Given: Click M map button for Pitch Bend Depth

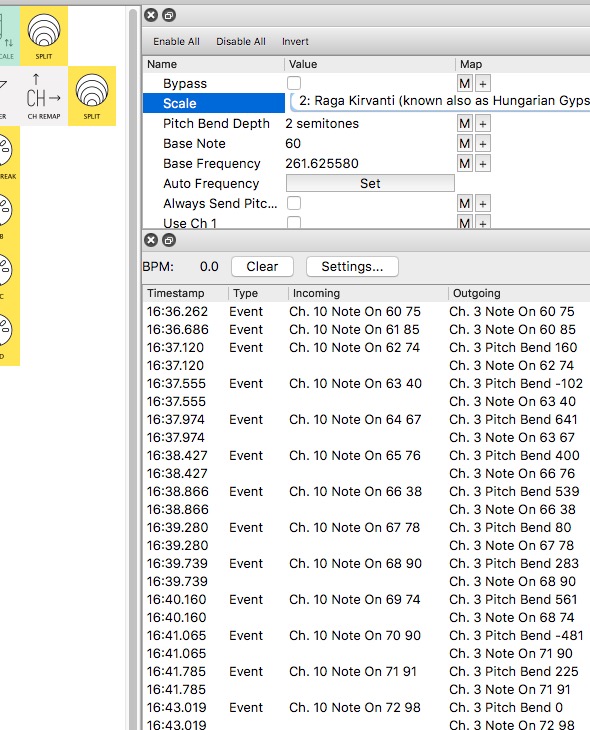Looking at the screenshot, I should 465,123.
